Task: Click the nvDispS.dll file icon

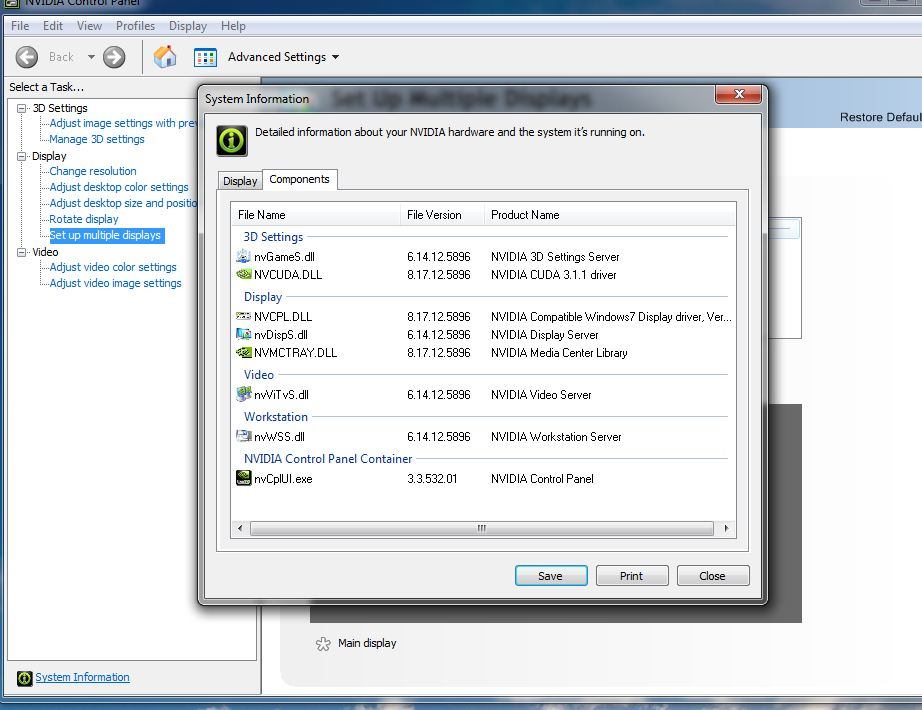Action: pyautogui.click(x=243, y=334)
